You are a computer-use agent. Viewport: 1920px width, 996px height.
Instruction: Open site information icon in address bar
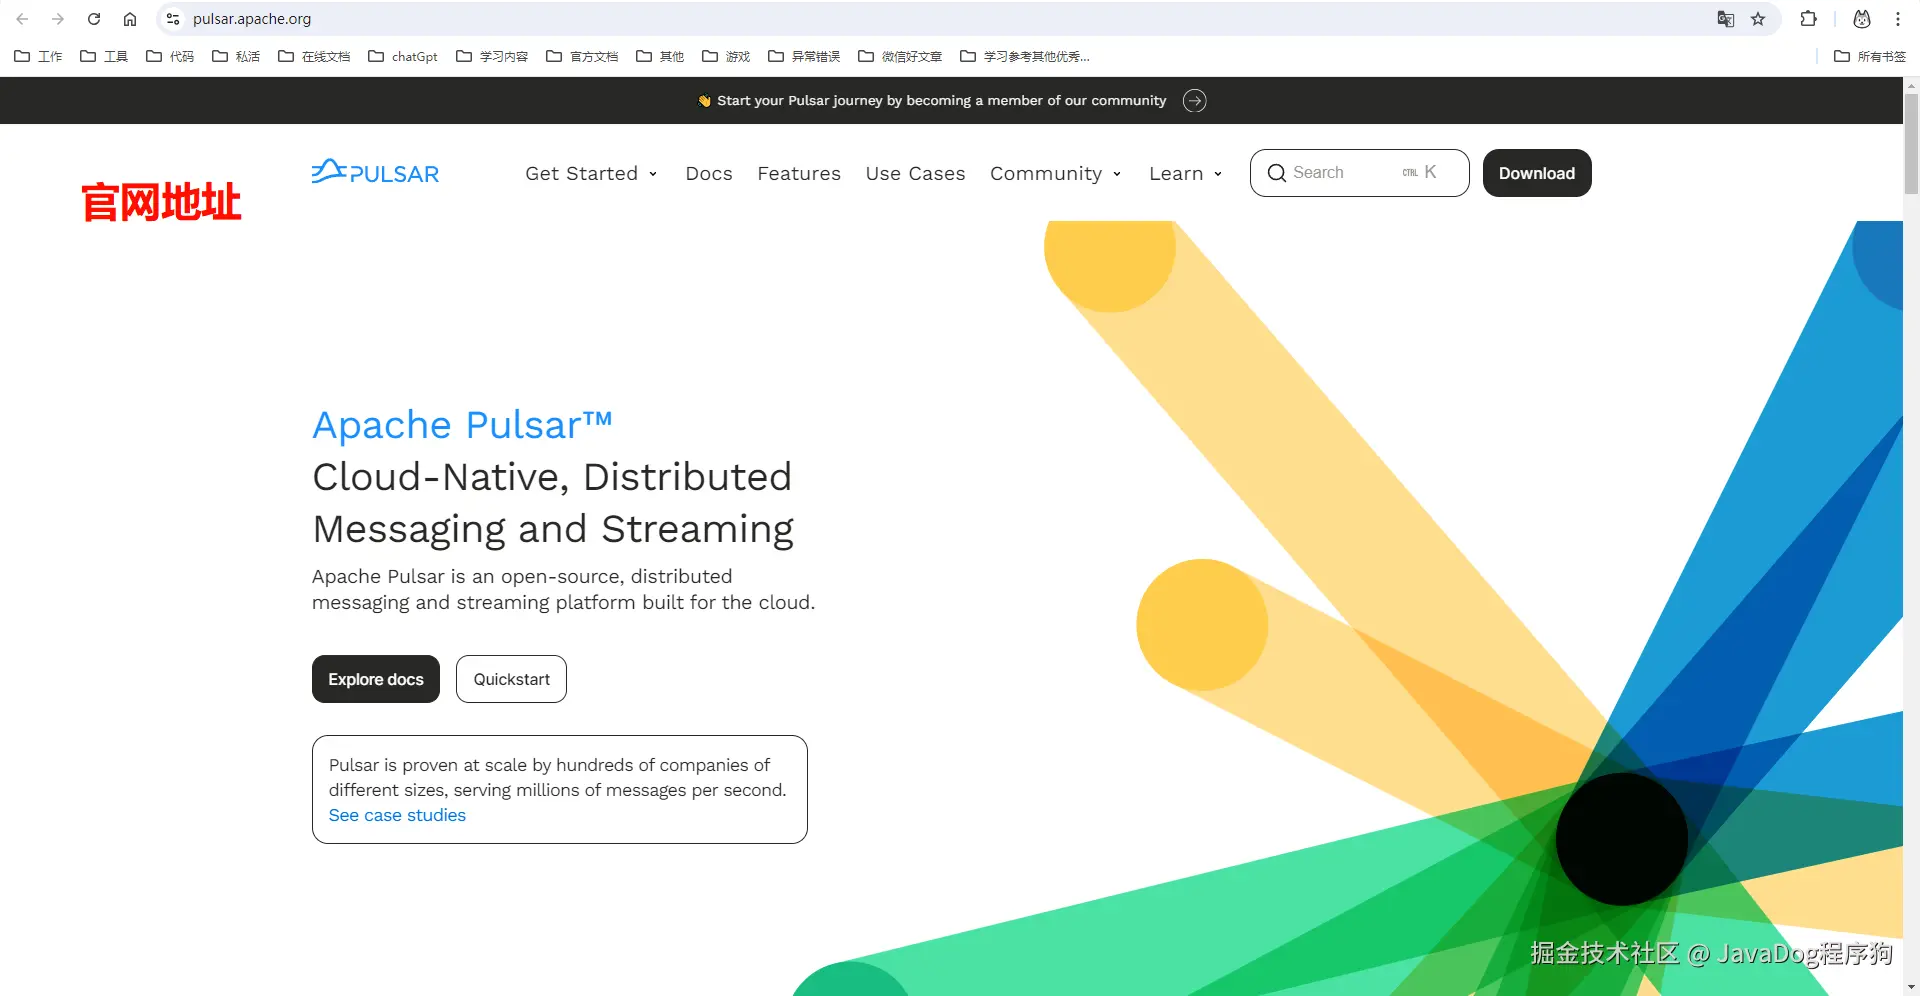pyautogui.click(x=173, y=19)
